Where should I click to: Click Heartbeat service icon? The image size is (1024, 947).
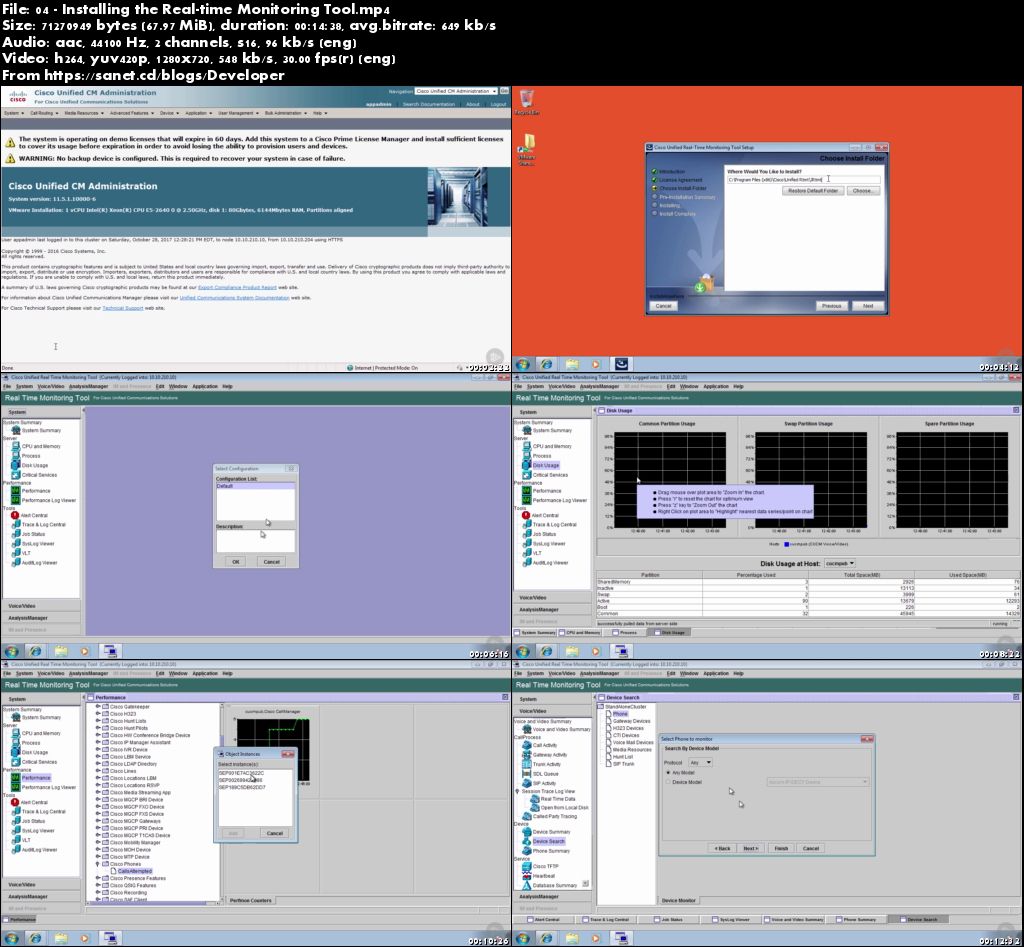(526, 876)
